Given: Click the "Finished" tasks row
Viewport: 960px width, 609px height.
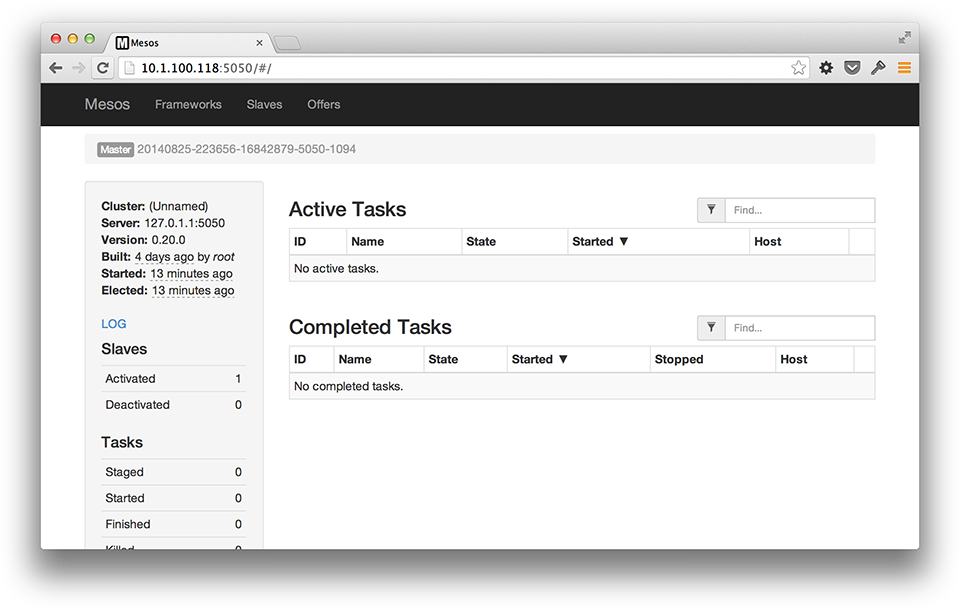Looking at the screenshot, I should click(173, 524).
